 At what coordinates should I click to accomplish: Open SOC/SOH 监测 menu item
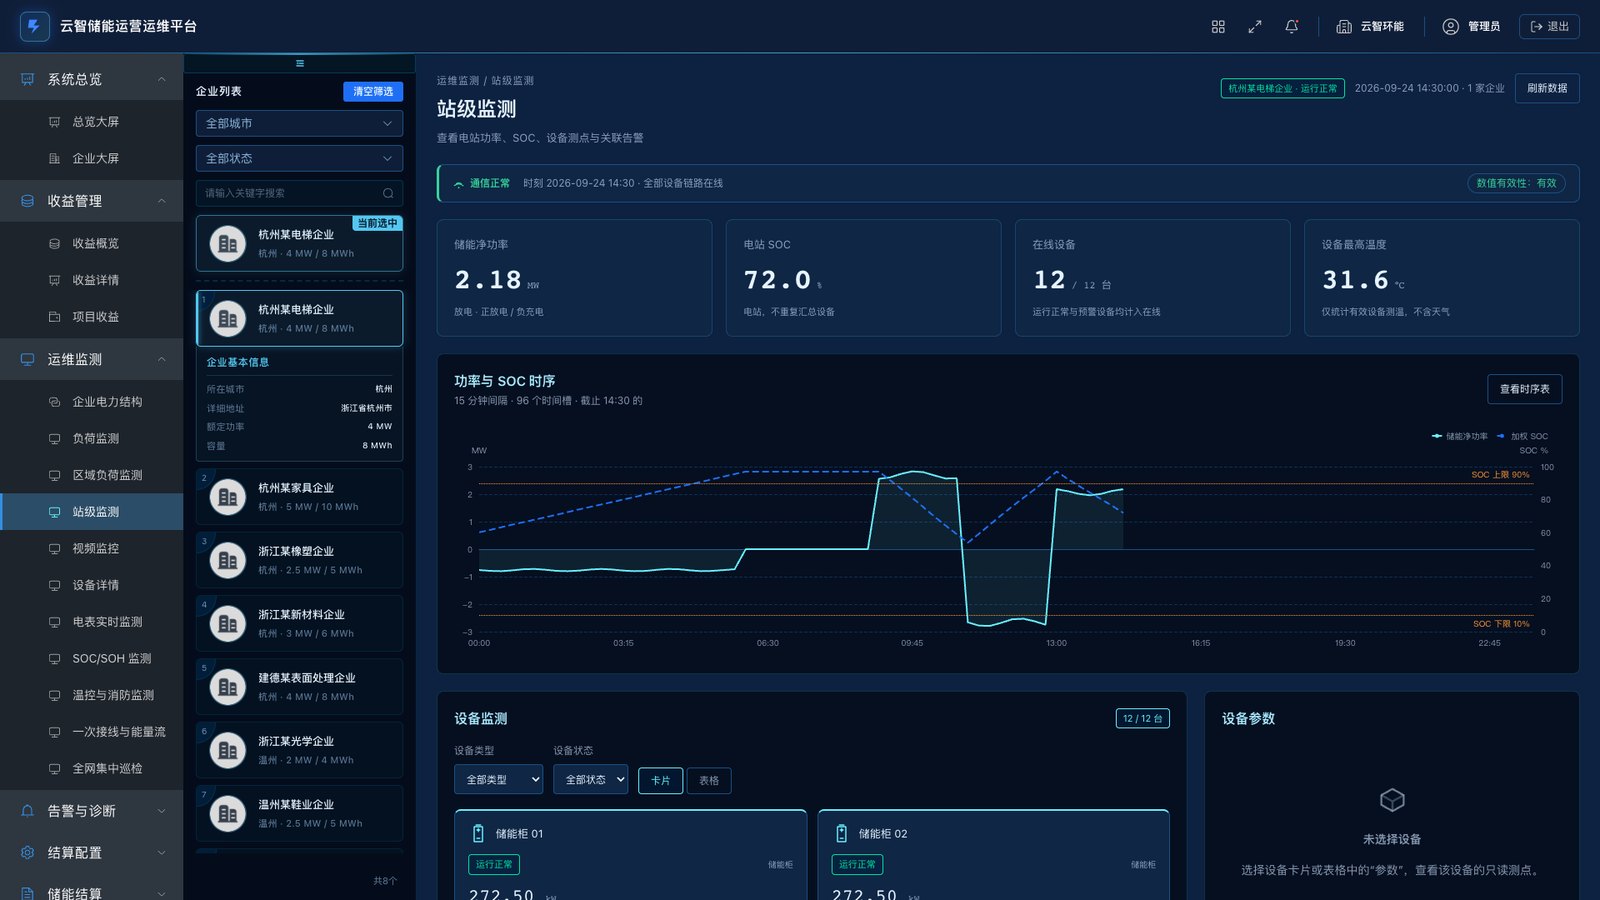click(91, 658)
